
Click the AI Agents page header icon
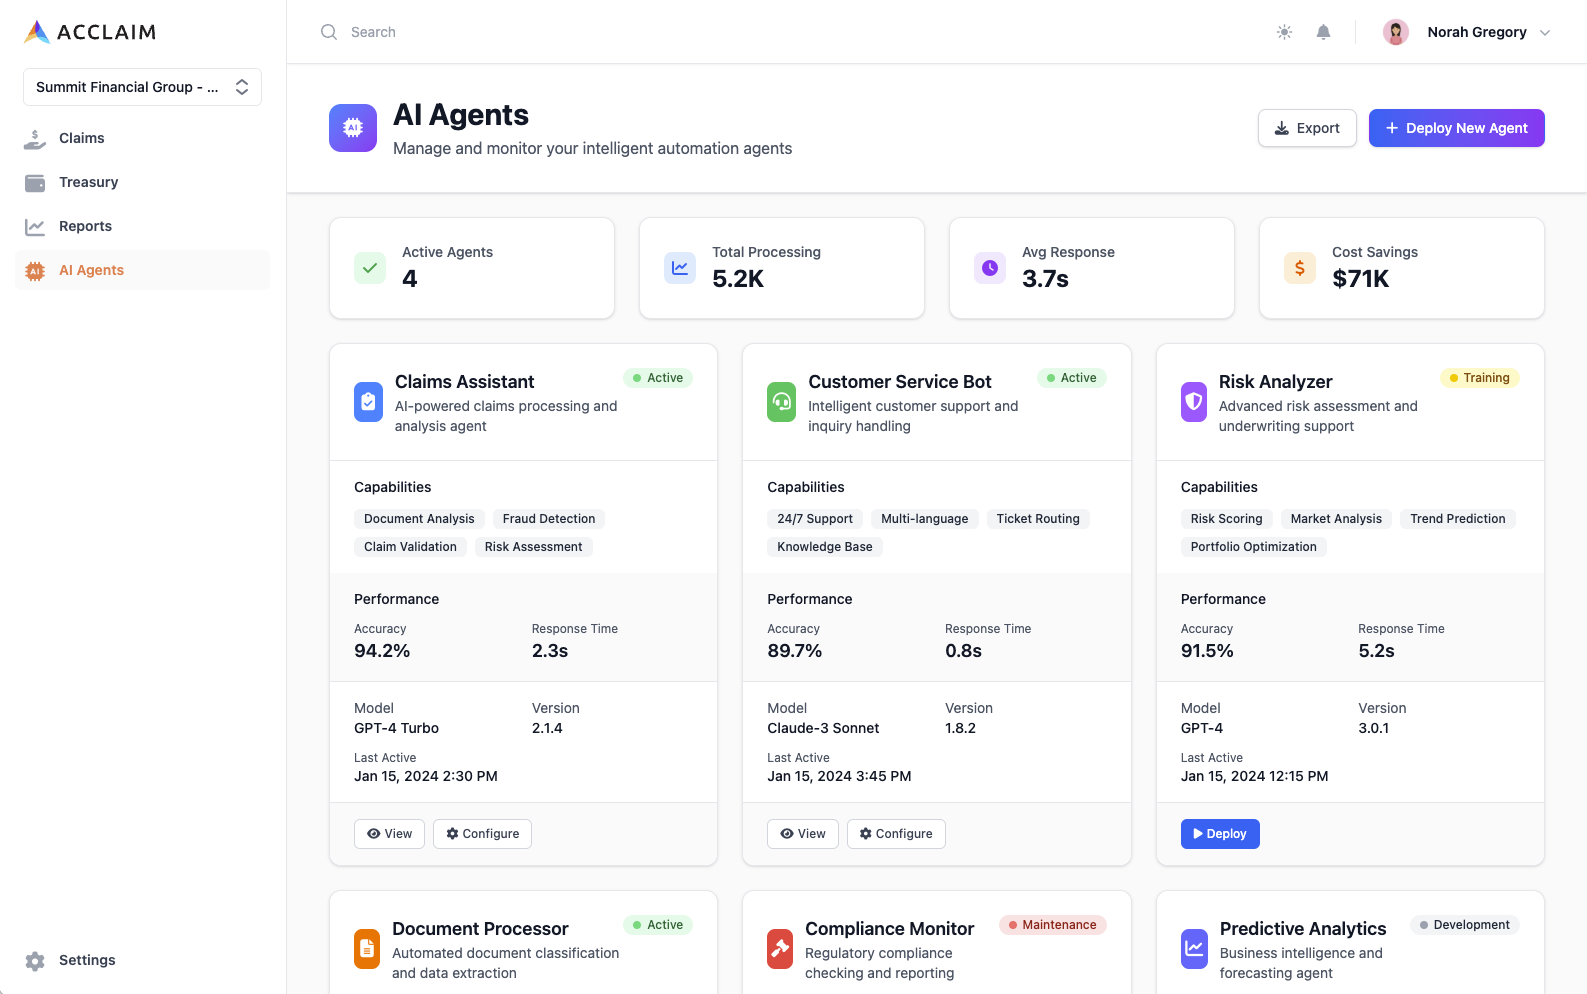(353, 128)
